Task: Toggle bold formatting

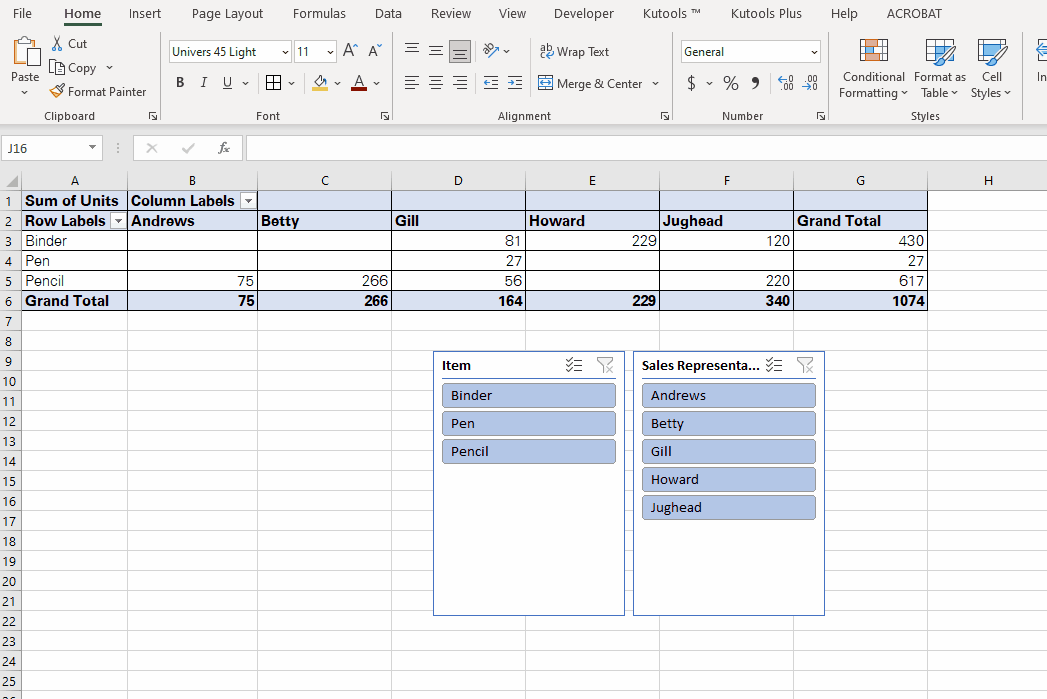Action: click(x=179, y=83)
